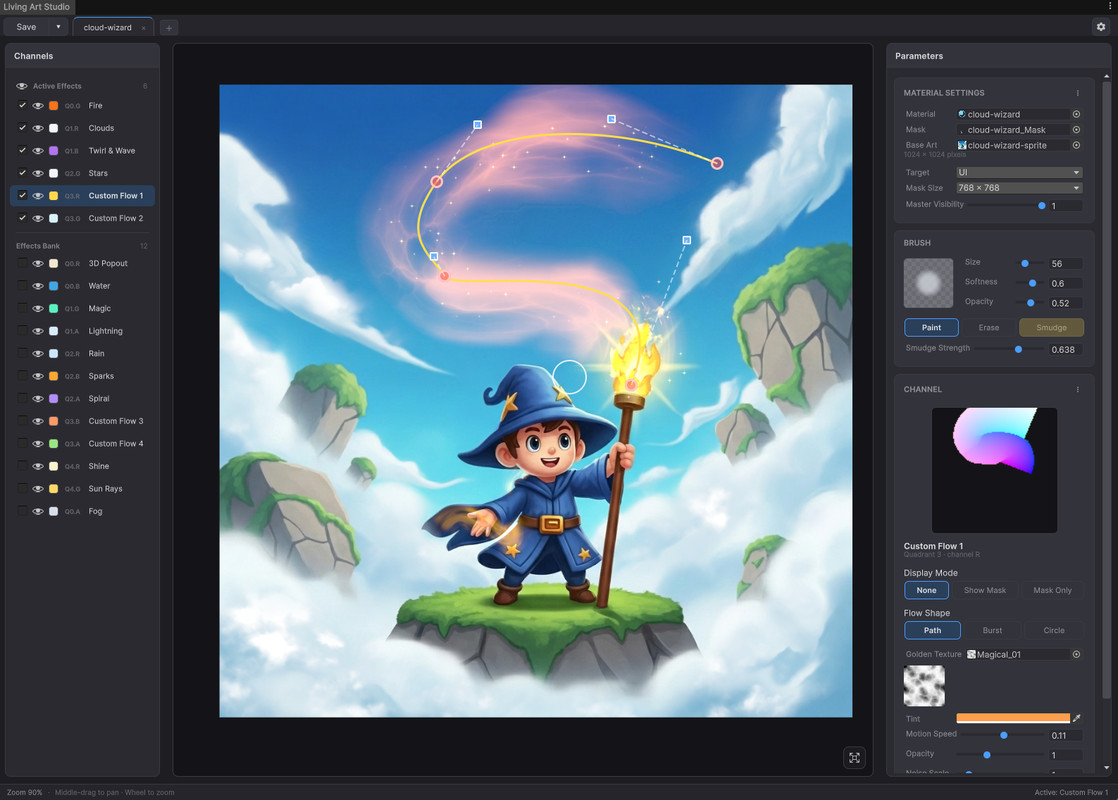The width and height of the screenshot is (1118, 800).
Task: Open Channel section options menu
Action: 1077,389
